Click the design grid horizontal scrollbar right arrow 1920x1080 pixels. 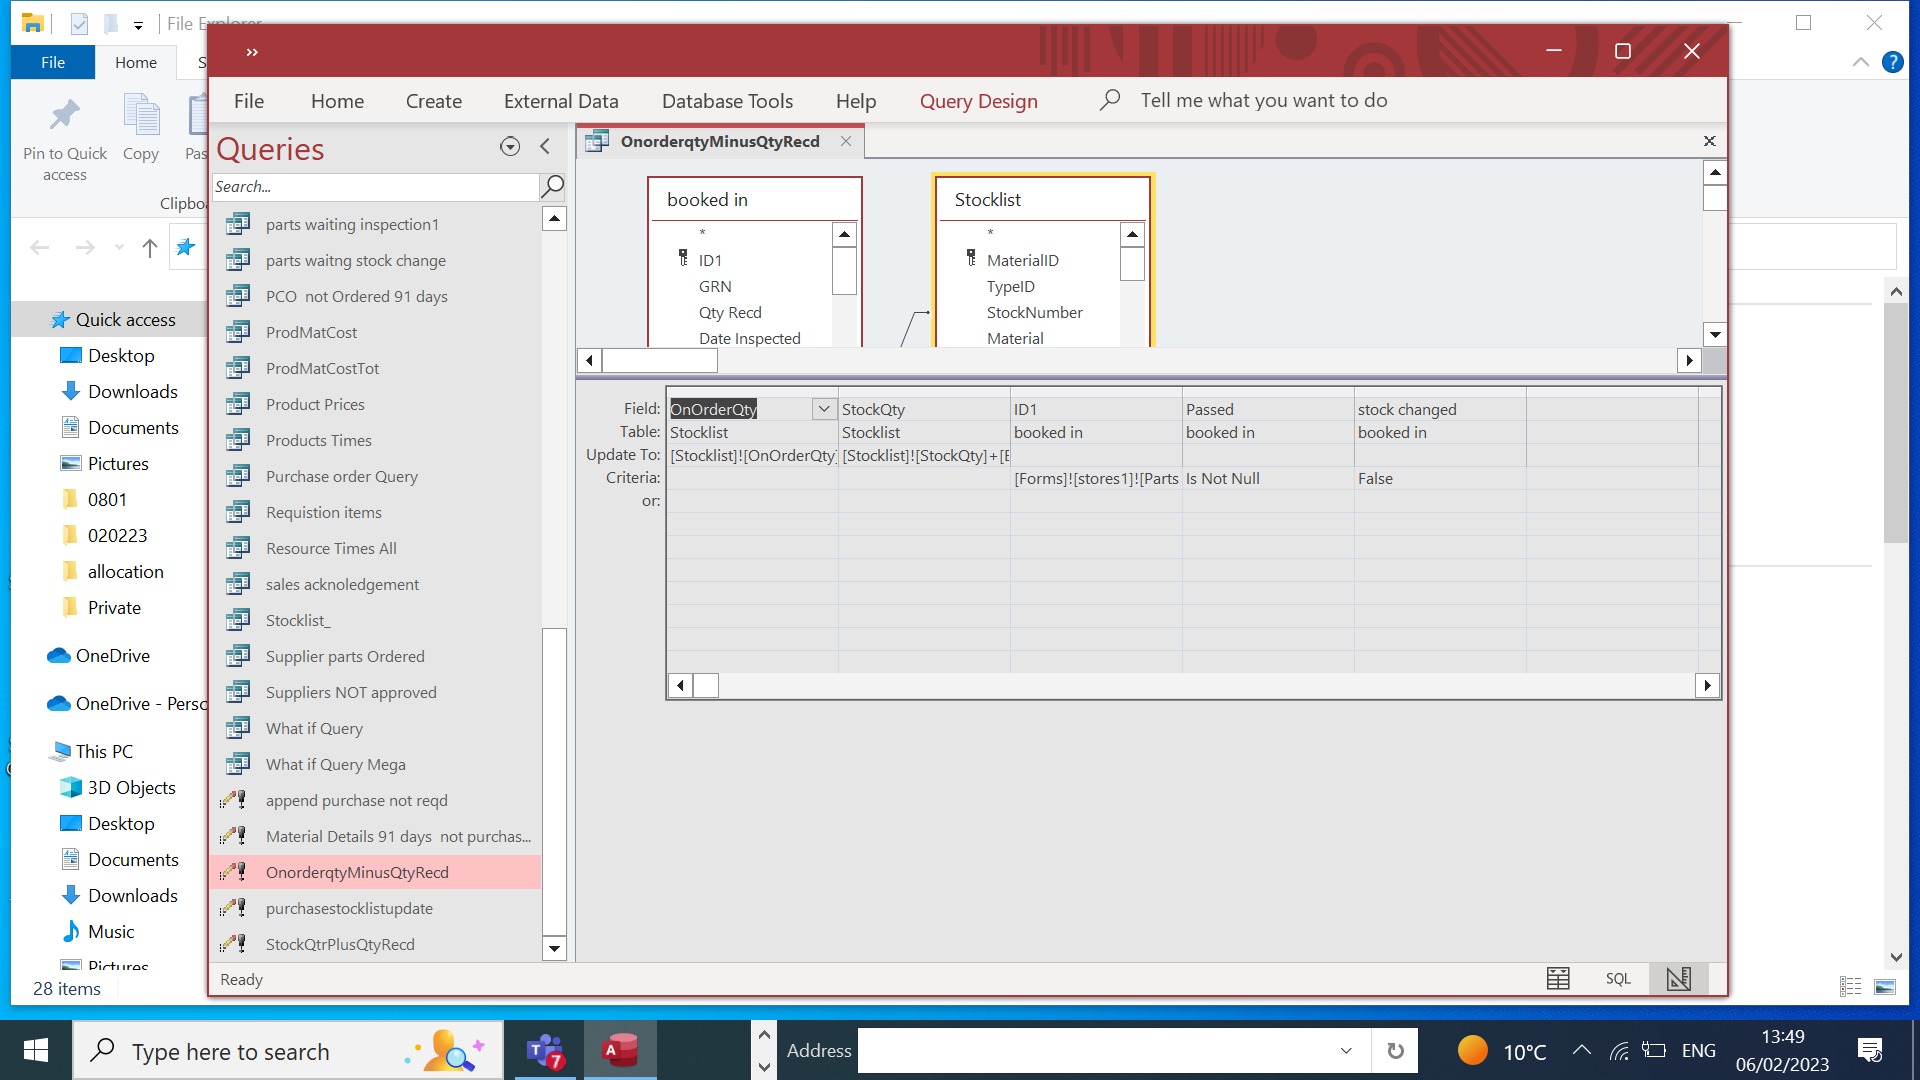click(x=1707, y=685)
